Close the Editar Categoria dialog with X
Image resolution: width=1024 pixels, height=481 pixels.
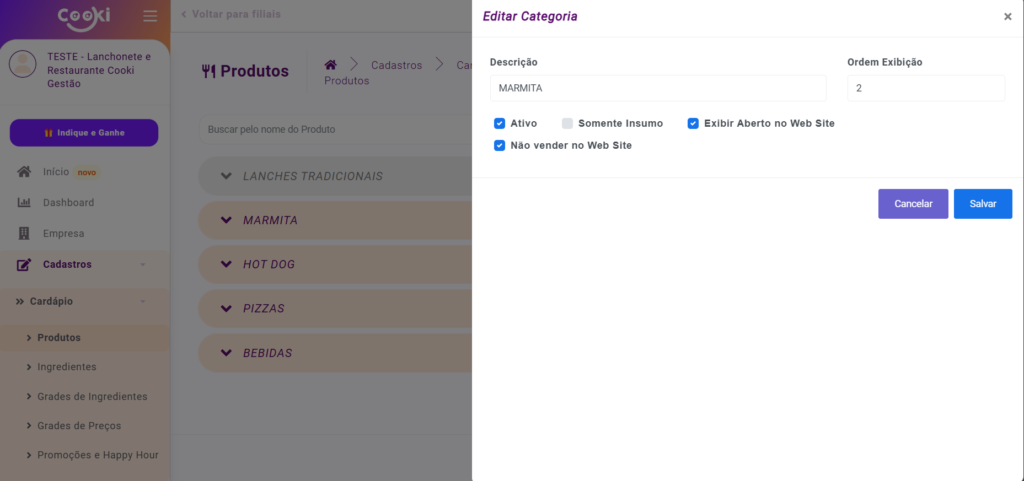[x=1007, y=17]
